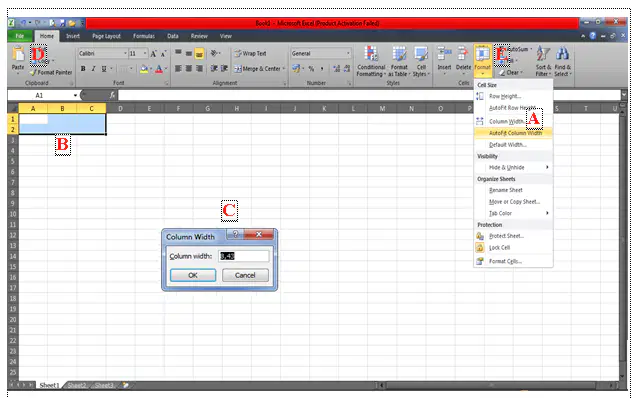
Task: Open the File tab
Action: coord(20,36)
